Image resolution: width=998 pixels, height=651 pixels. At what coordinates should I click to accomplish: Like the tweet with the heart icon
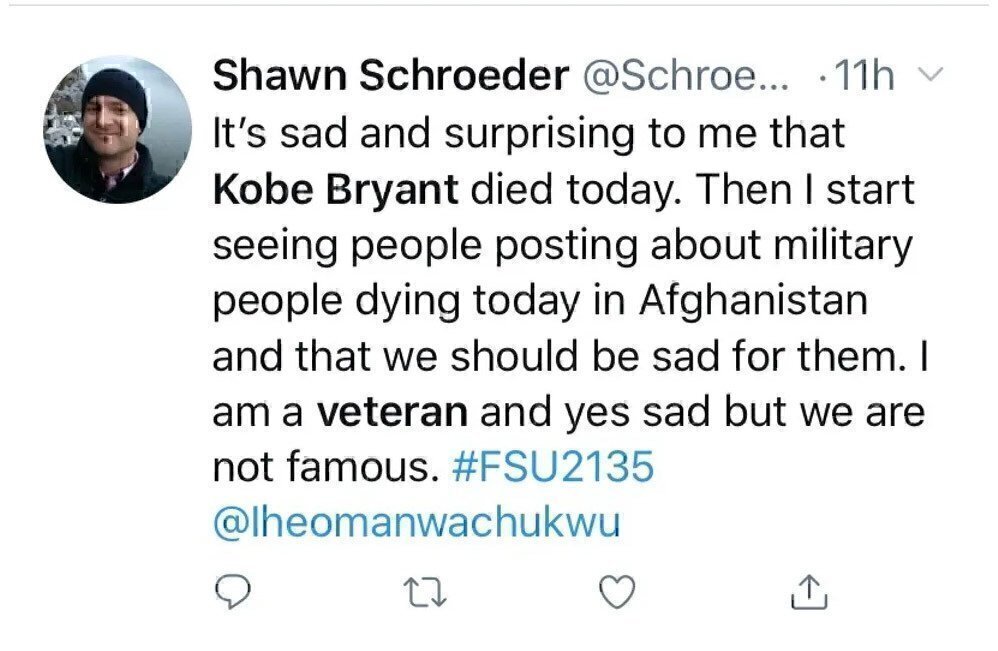click(x=617, y=594)
